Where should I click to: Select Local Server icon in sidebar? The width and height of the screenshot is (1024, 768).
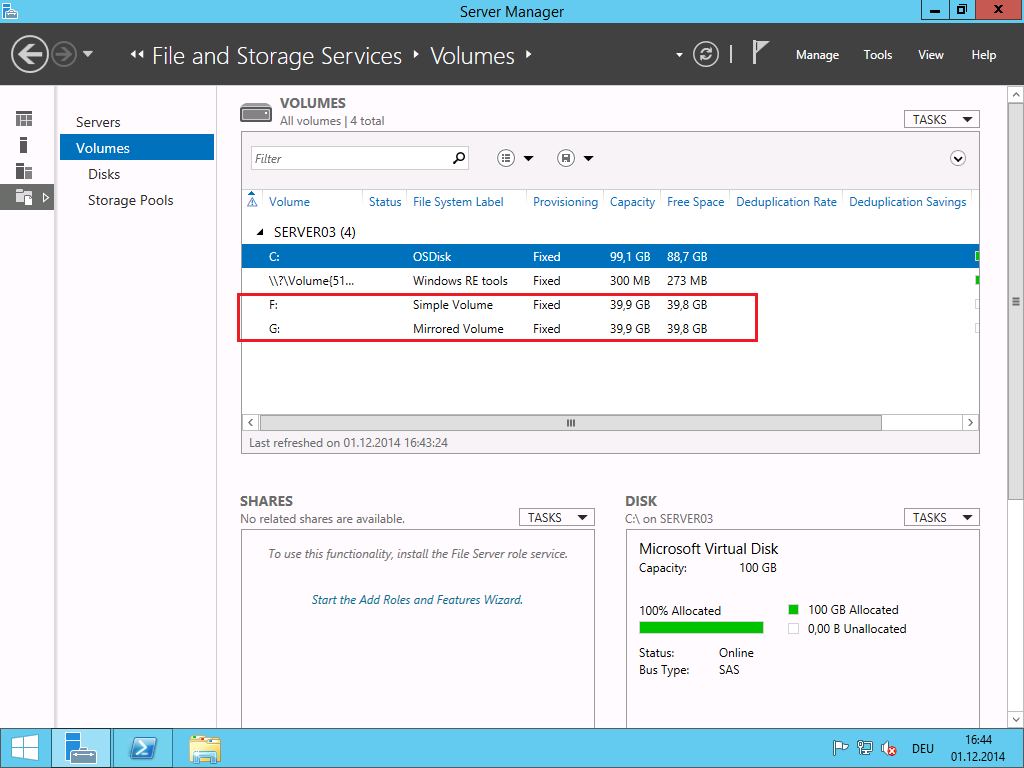[24, 145]
